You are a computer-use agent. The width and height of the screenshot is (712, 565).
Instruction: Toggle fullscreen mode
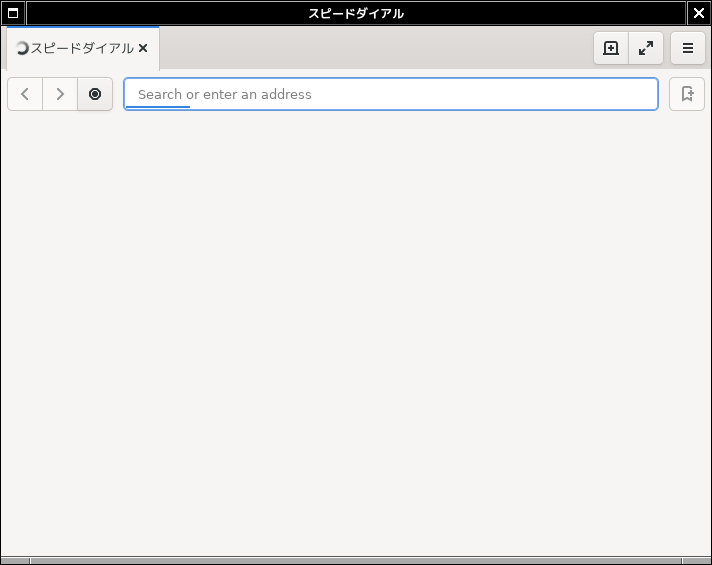coord(646,48)
